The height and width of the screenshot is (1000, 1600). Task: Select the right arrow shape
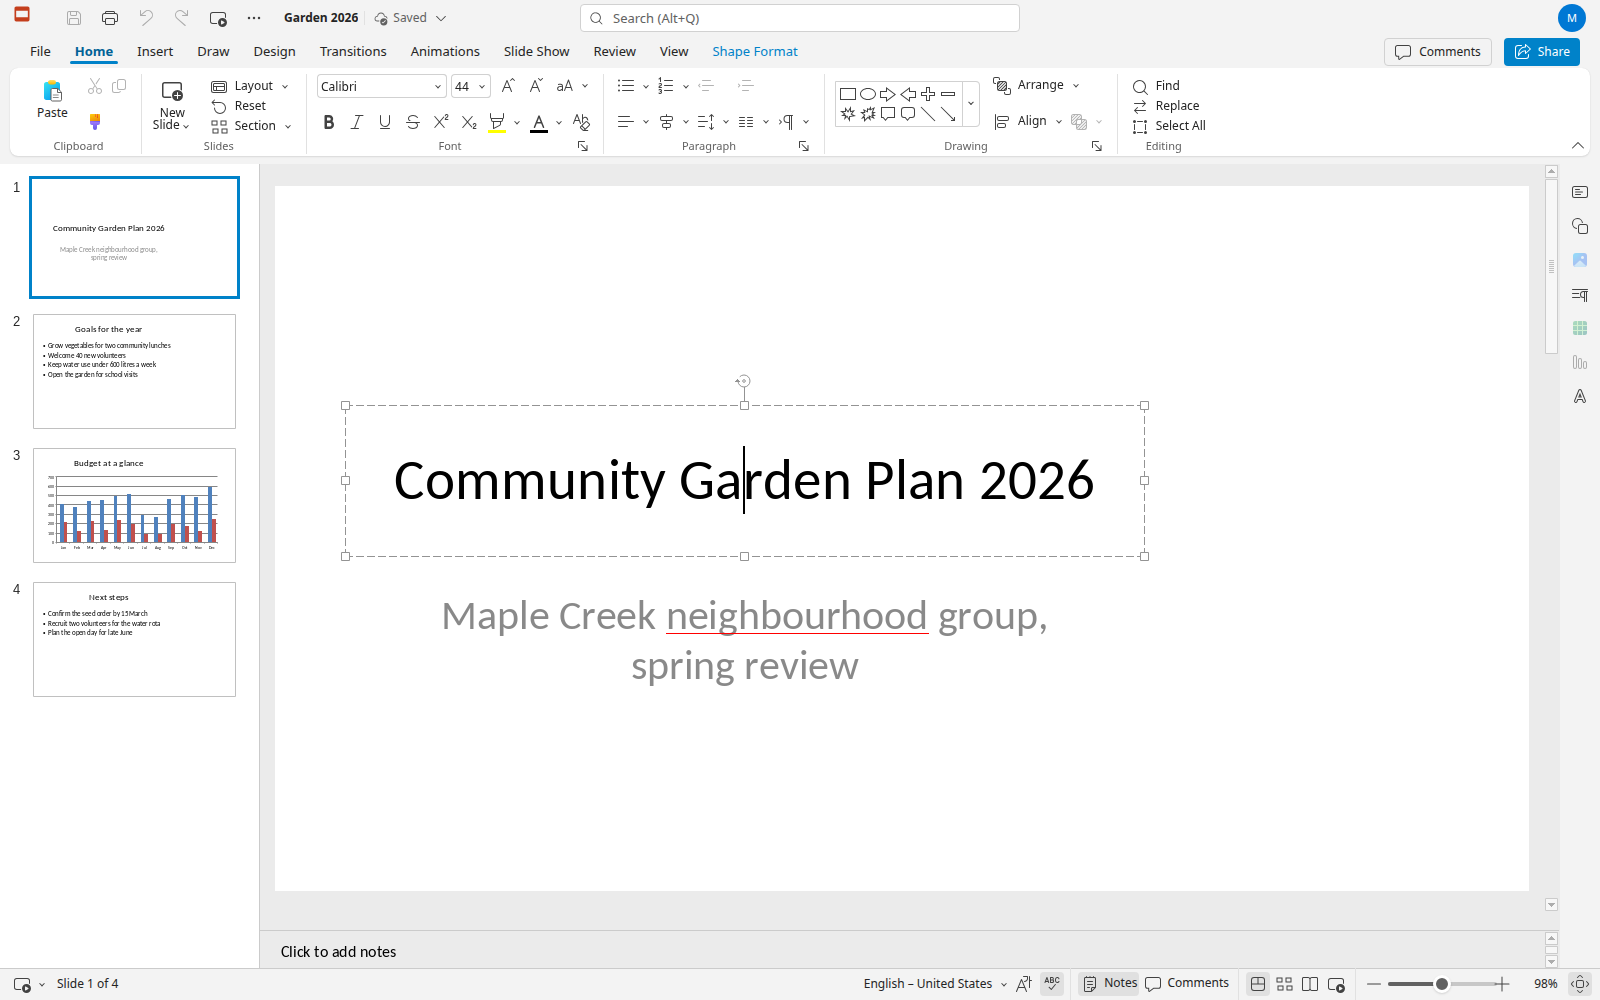click(x=888, y=94)
